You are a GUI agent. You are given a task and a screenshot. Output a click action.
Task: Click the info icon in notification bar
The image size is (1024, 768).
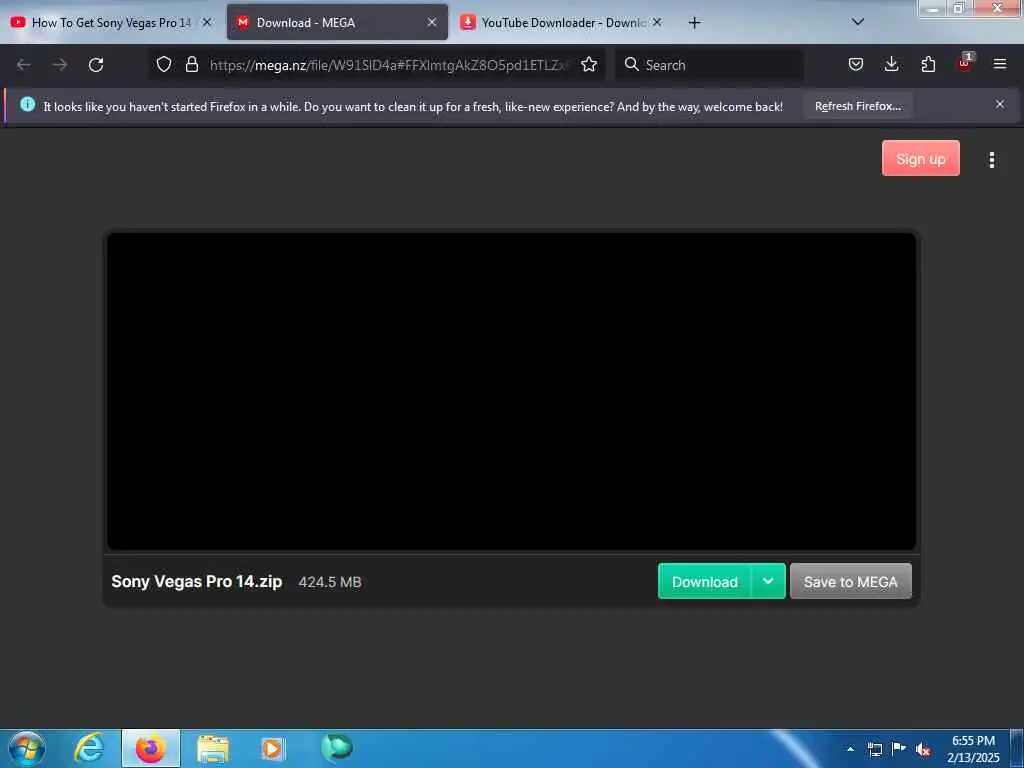click(x=27, y=104)
